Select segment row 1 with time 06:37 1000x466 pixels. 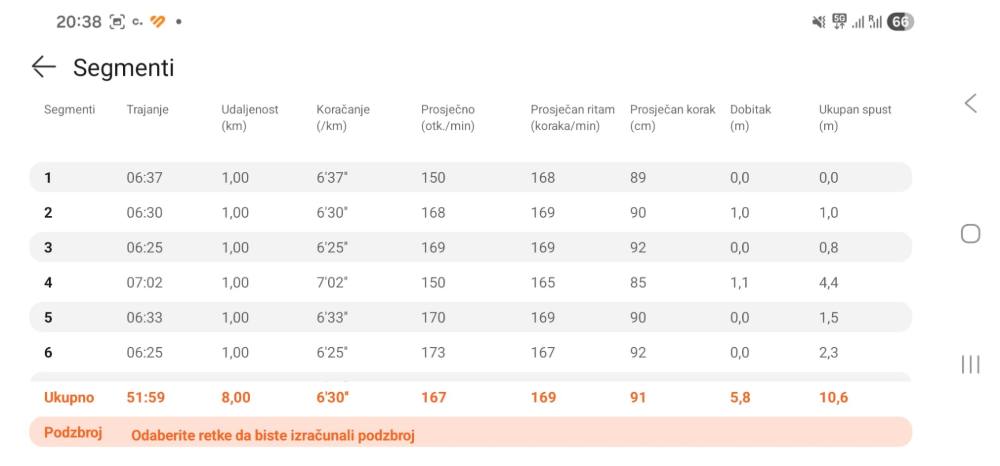click(471, 177)
